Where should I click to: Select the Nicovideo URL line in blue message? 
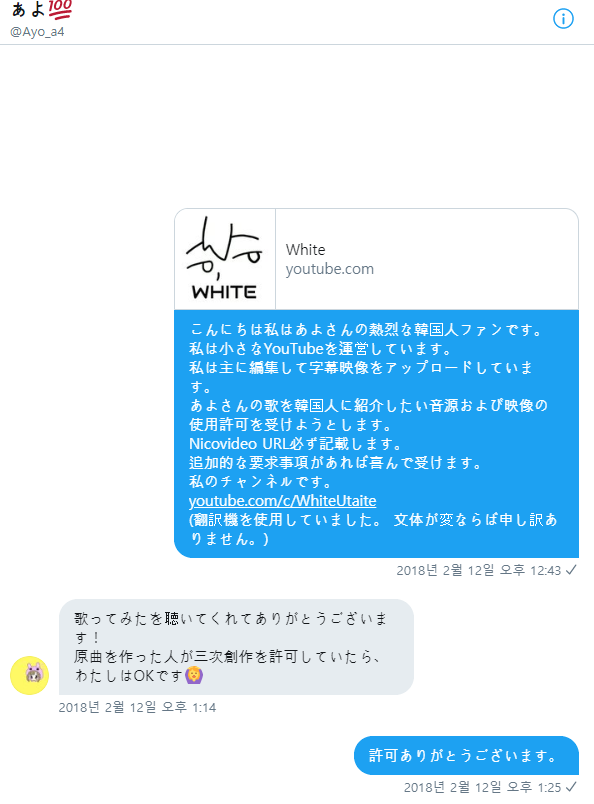[295, 444]
